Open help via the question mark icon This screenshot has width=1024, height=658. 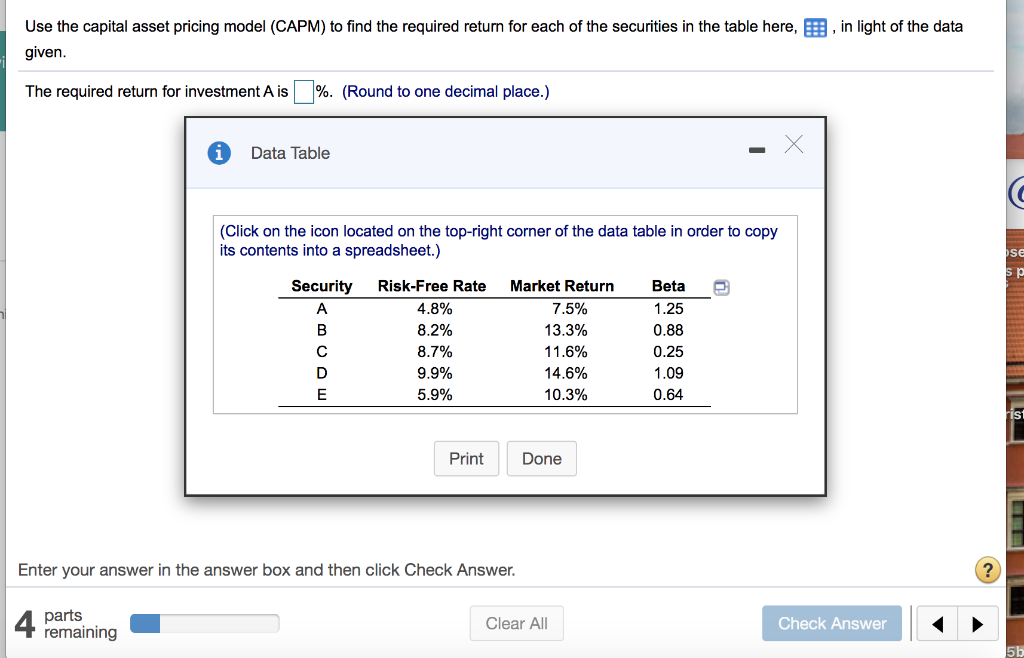pos(988,570)
